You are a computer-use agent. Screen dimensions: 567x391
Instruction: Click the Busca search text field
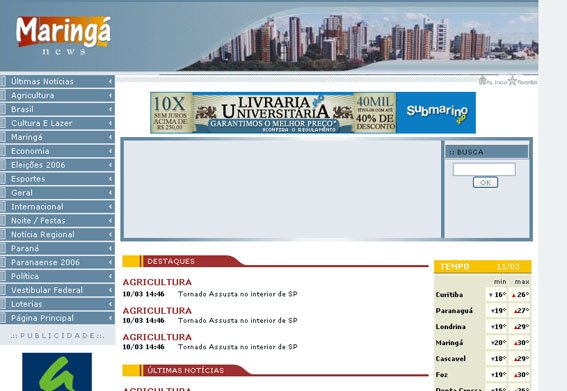click(484, 169)
